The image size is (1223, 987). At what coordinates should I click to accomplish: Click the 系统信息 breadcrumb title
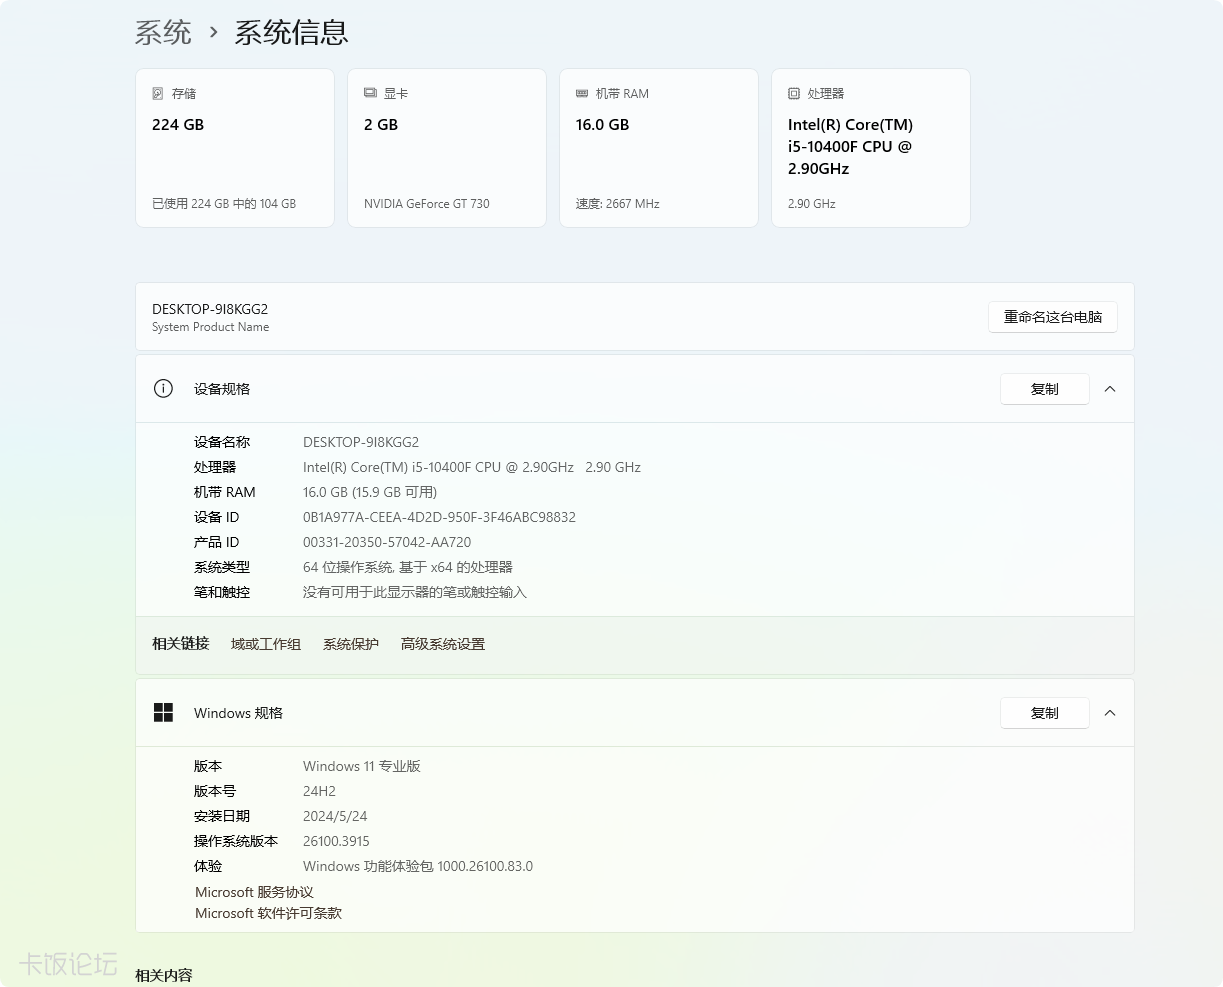291,32
